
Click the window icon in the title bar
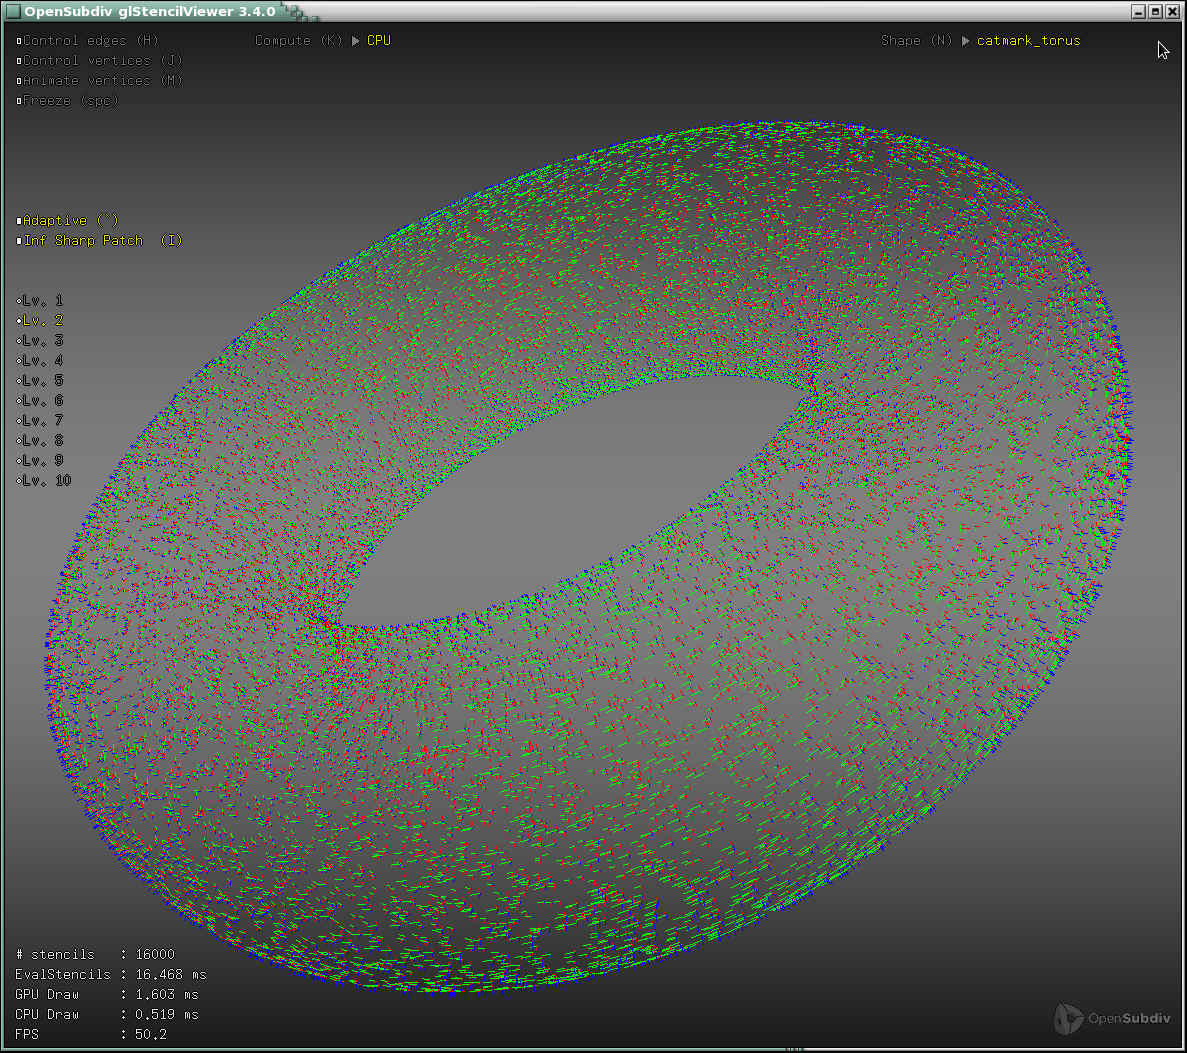pos(12,11)
